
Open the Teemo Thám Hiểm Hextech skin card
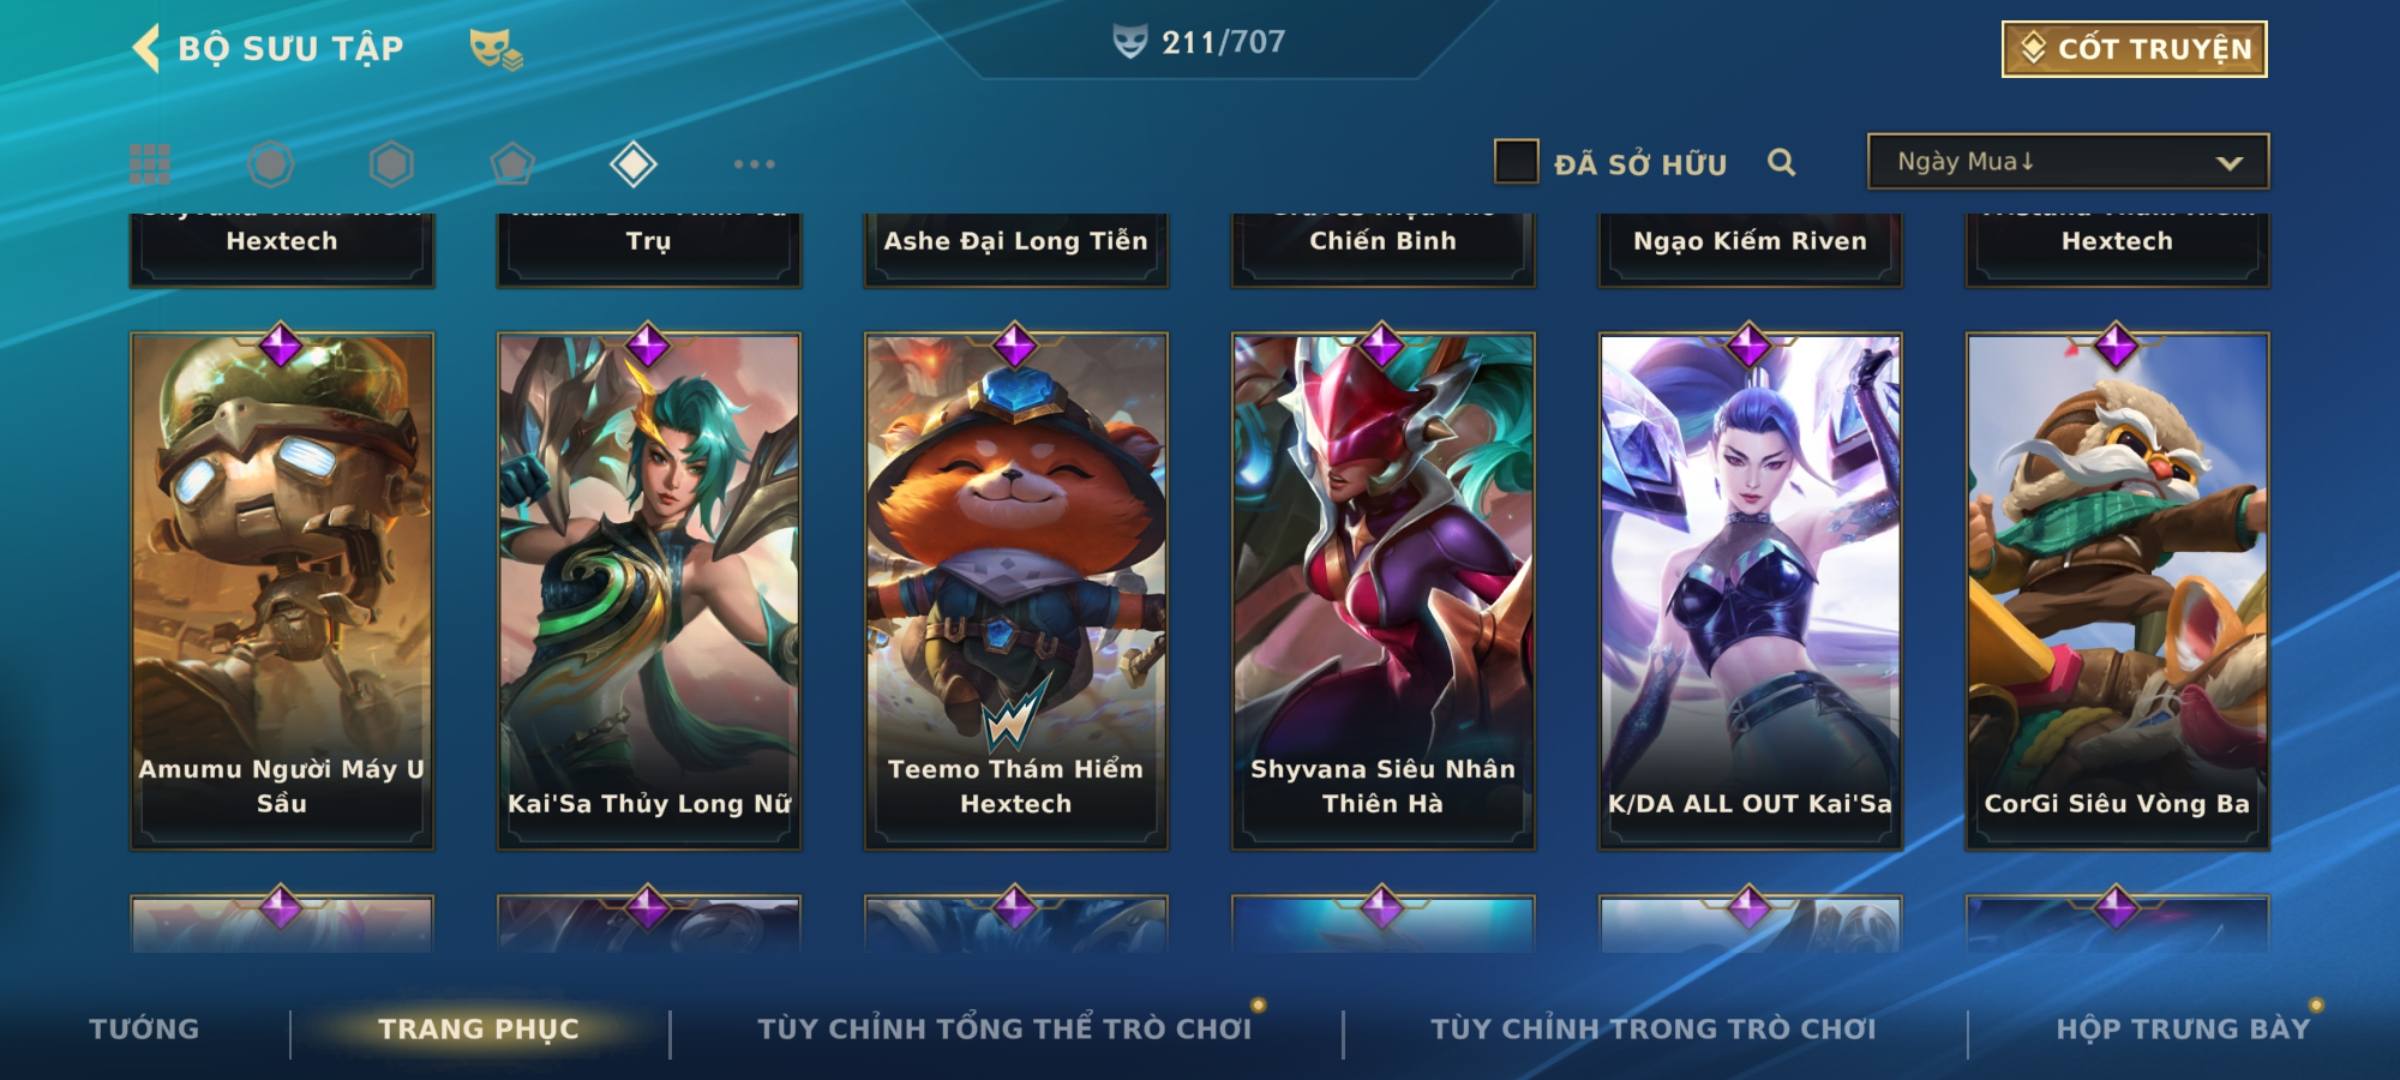click(1016, 592)
